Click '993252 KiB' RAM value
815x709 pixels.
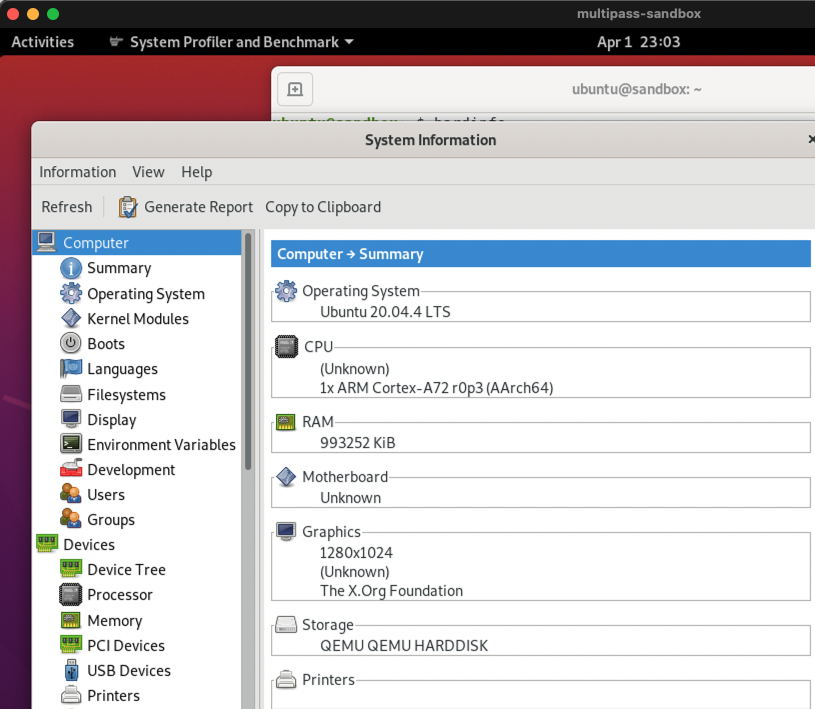(x=358, y=443)
